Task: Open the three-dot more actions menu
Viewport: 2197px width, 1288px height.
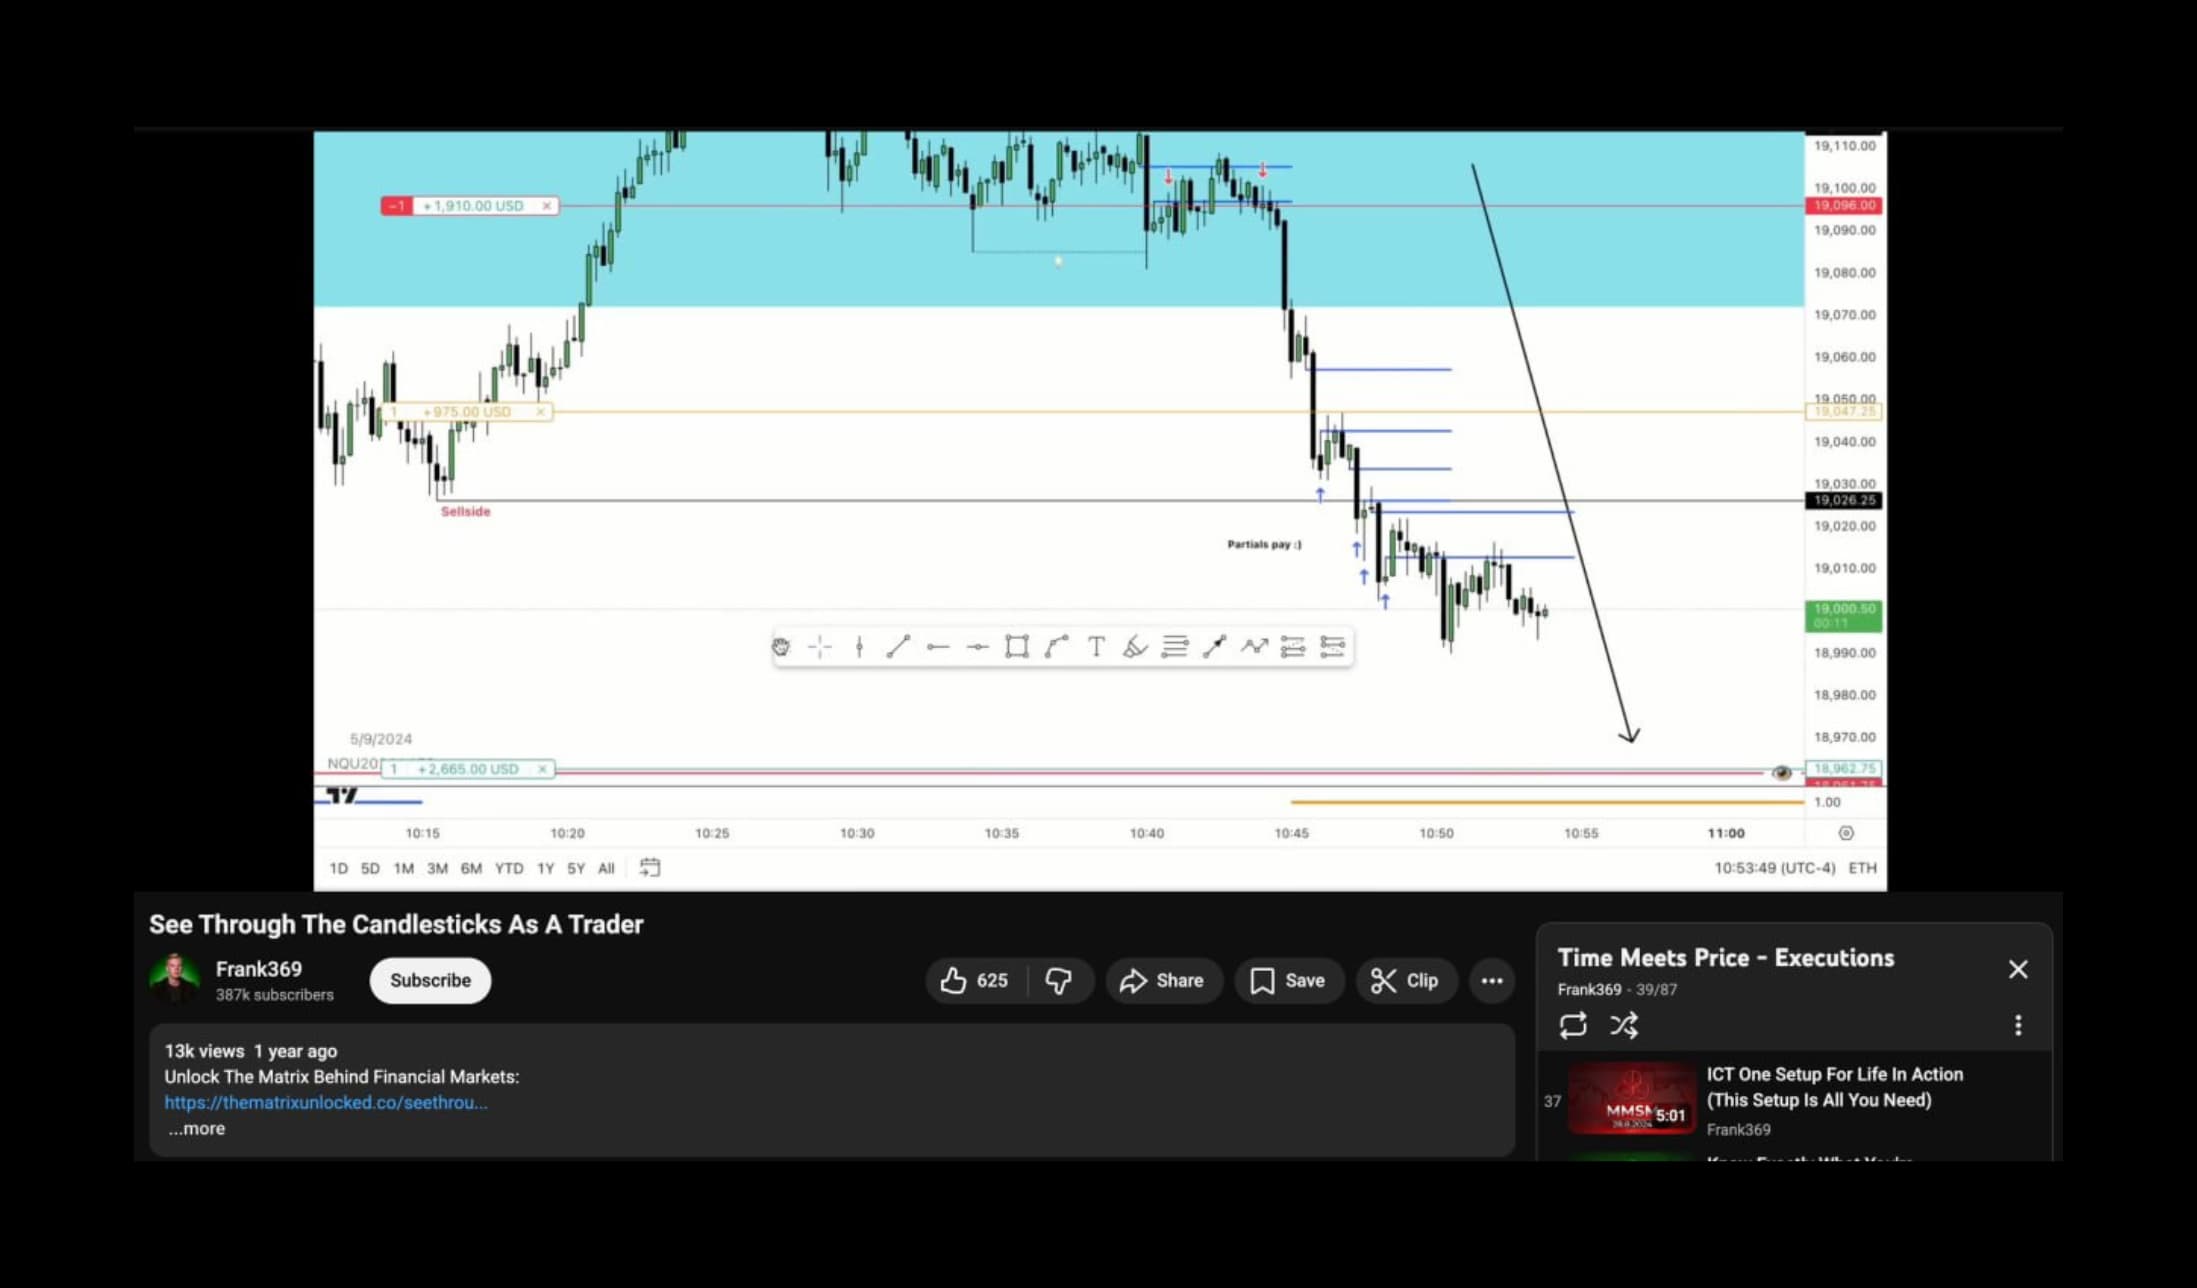Action: coord(1491,980)
